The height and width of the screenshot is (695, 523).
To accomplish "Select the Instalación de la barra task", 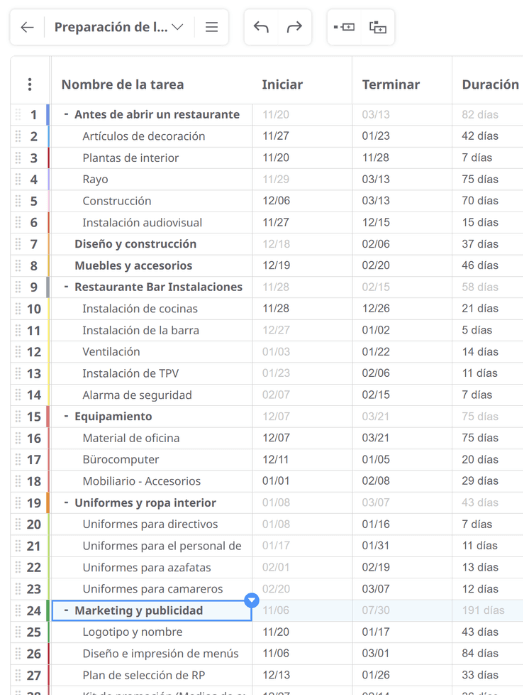I will tap(141, 330).
